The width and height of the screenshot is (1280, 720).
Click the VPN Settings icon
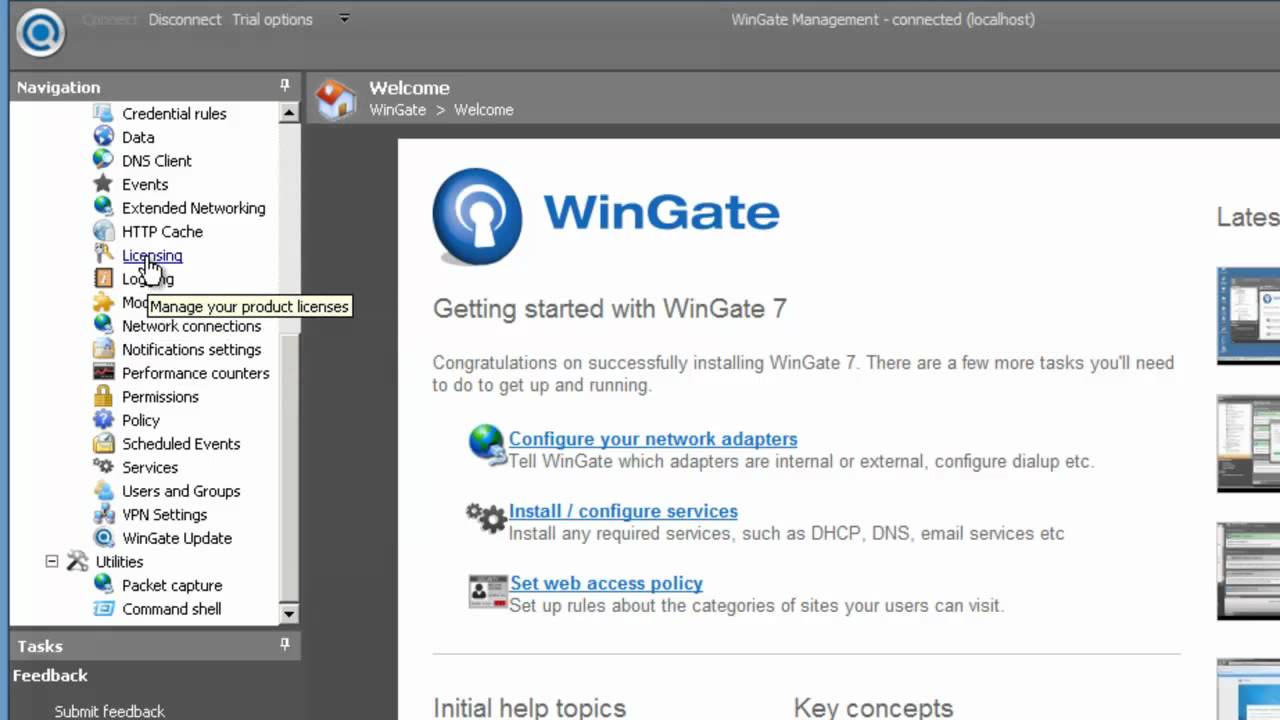coord(103,514)
